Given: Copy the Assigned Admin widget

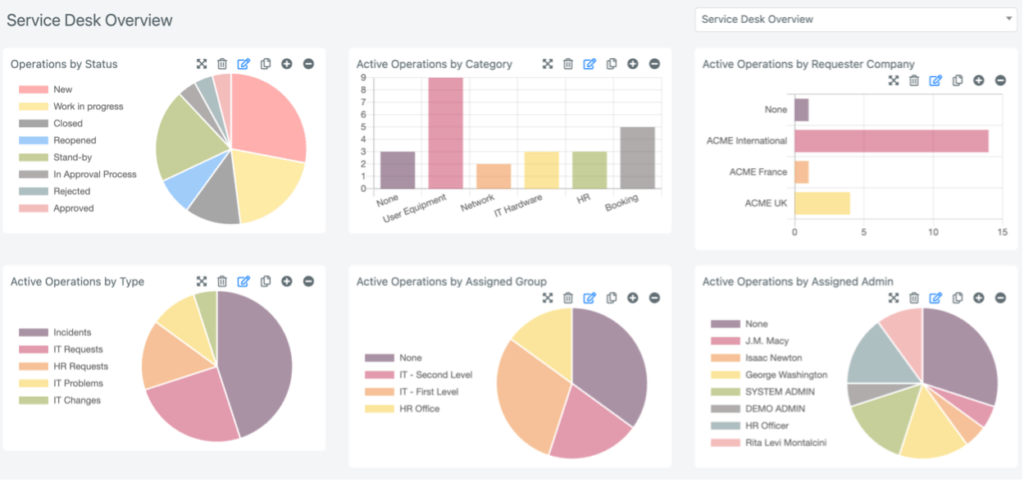Looking at the screenshot, I should click(x=957, y=298).
